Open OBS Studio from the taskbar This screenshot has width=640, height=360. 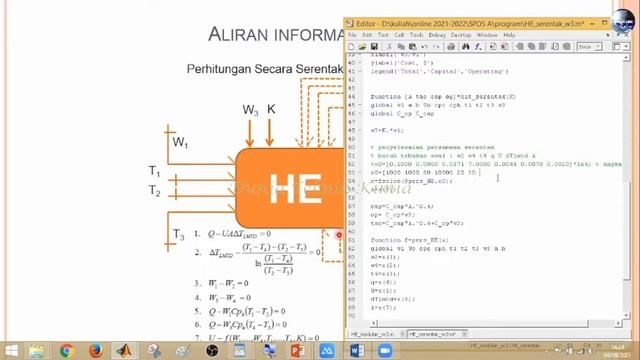212,351
